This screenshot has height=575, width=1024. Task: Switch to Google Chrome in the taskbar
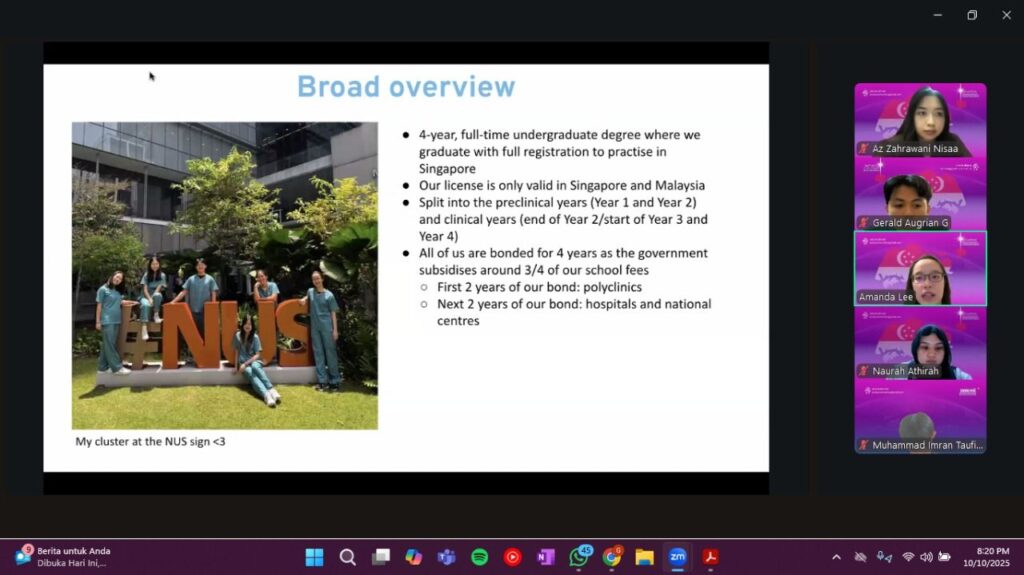[611, 557]
